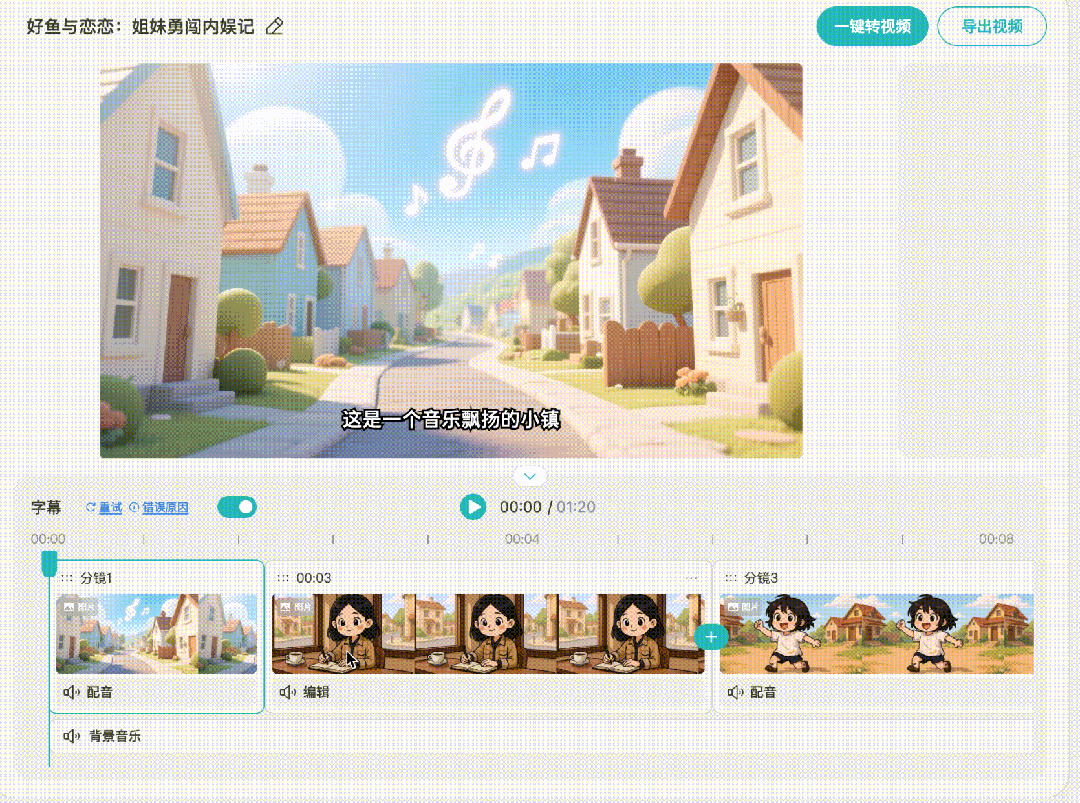This screenshot has width=1080, height=803.
Task: Click 编辑 audio label on second clip
Action: pyautogui.click(x=316, y=692)
